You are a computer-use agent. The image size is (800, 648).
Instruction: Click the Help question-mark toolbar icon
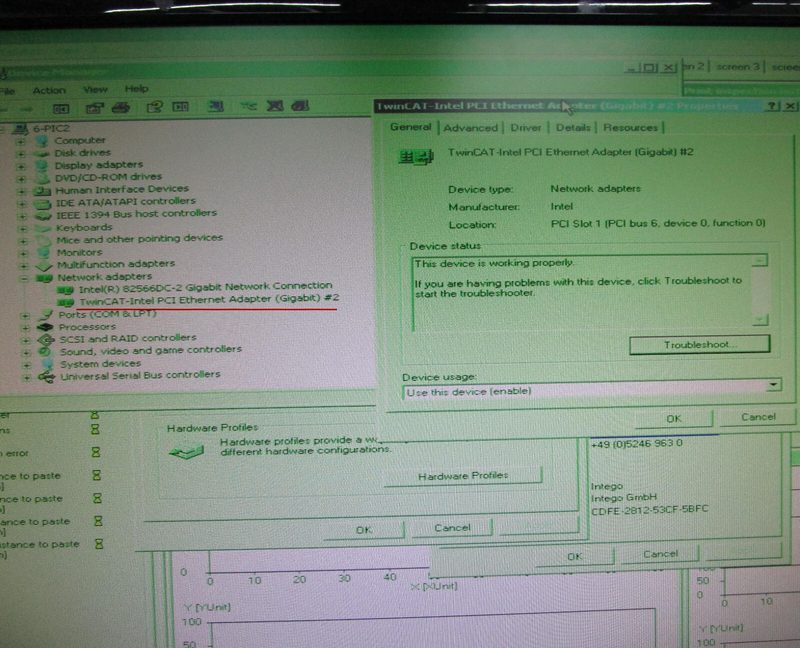click(x=154, y=107)
